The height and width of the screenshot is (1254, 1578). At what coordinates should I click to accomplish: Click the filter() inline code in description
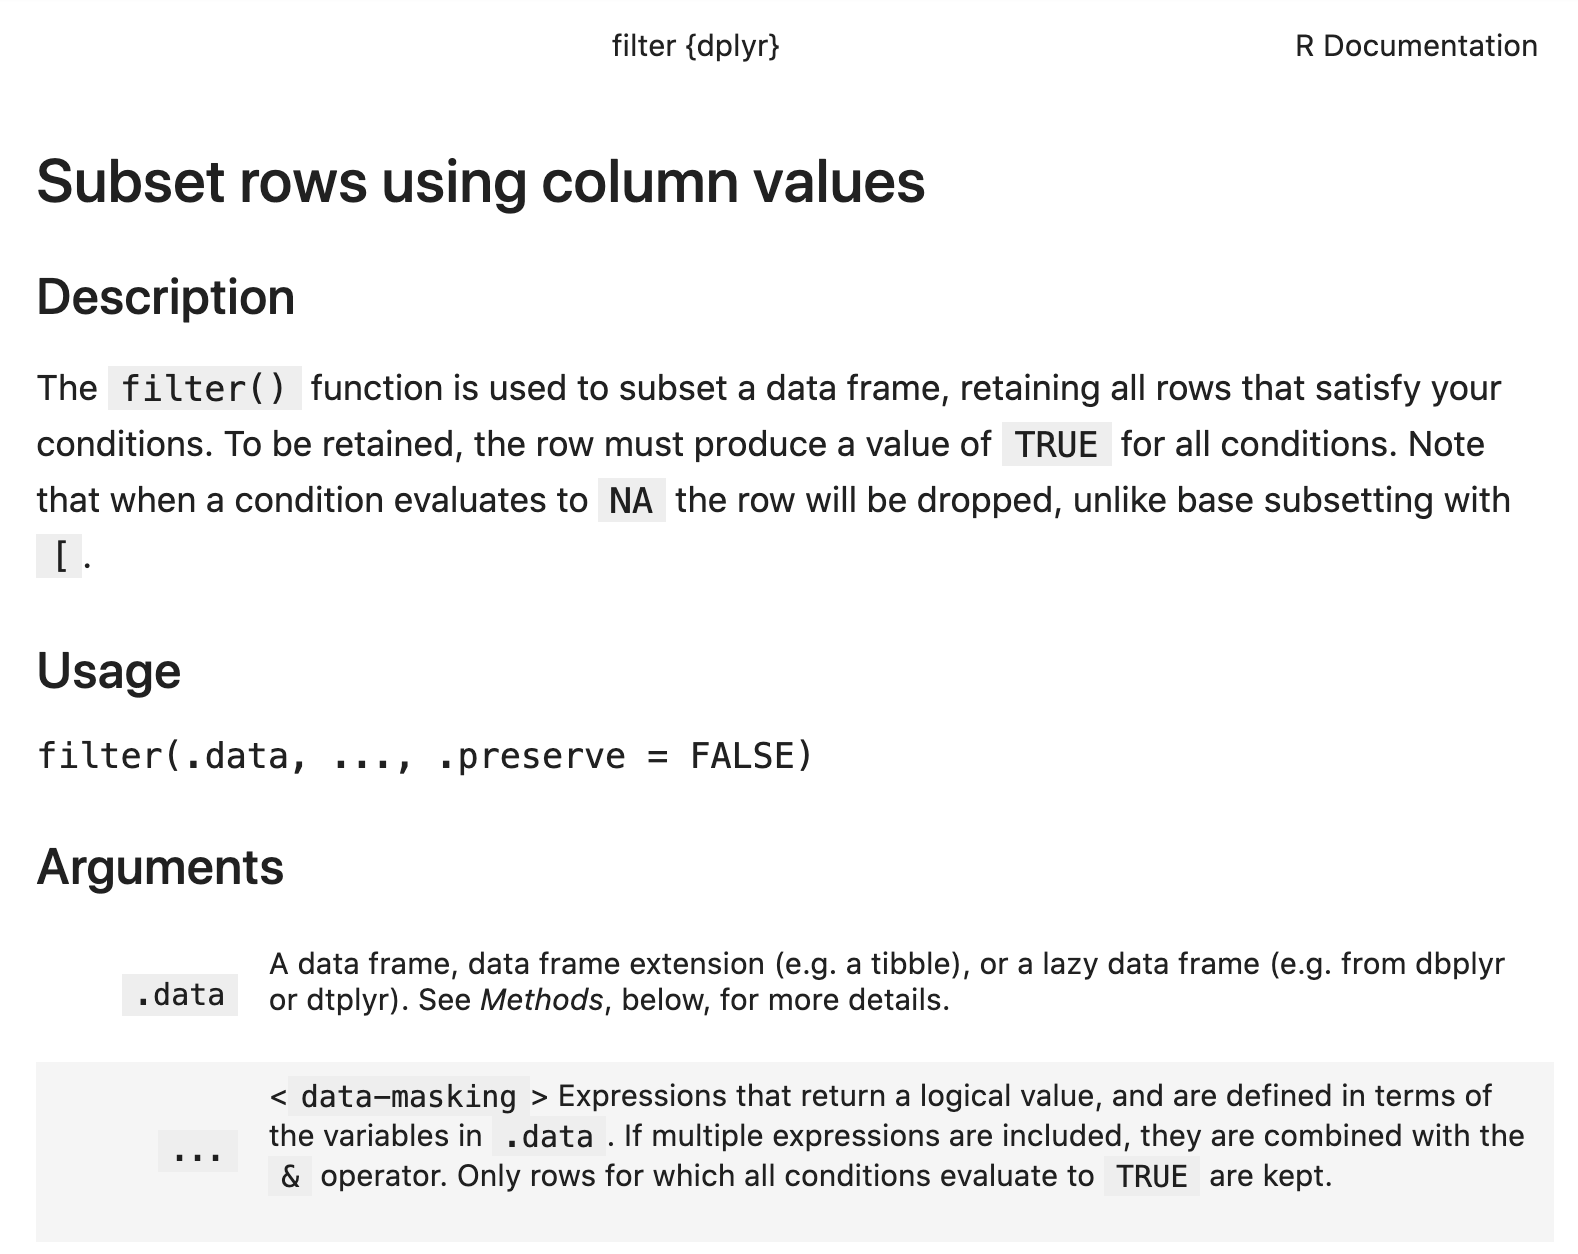[x=204, y=388]
